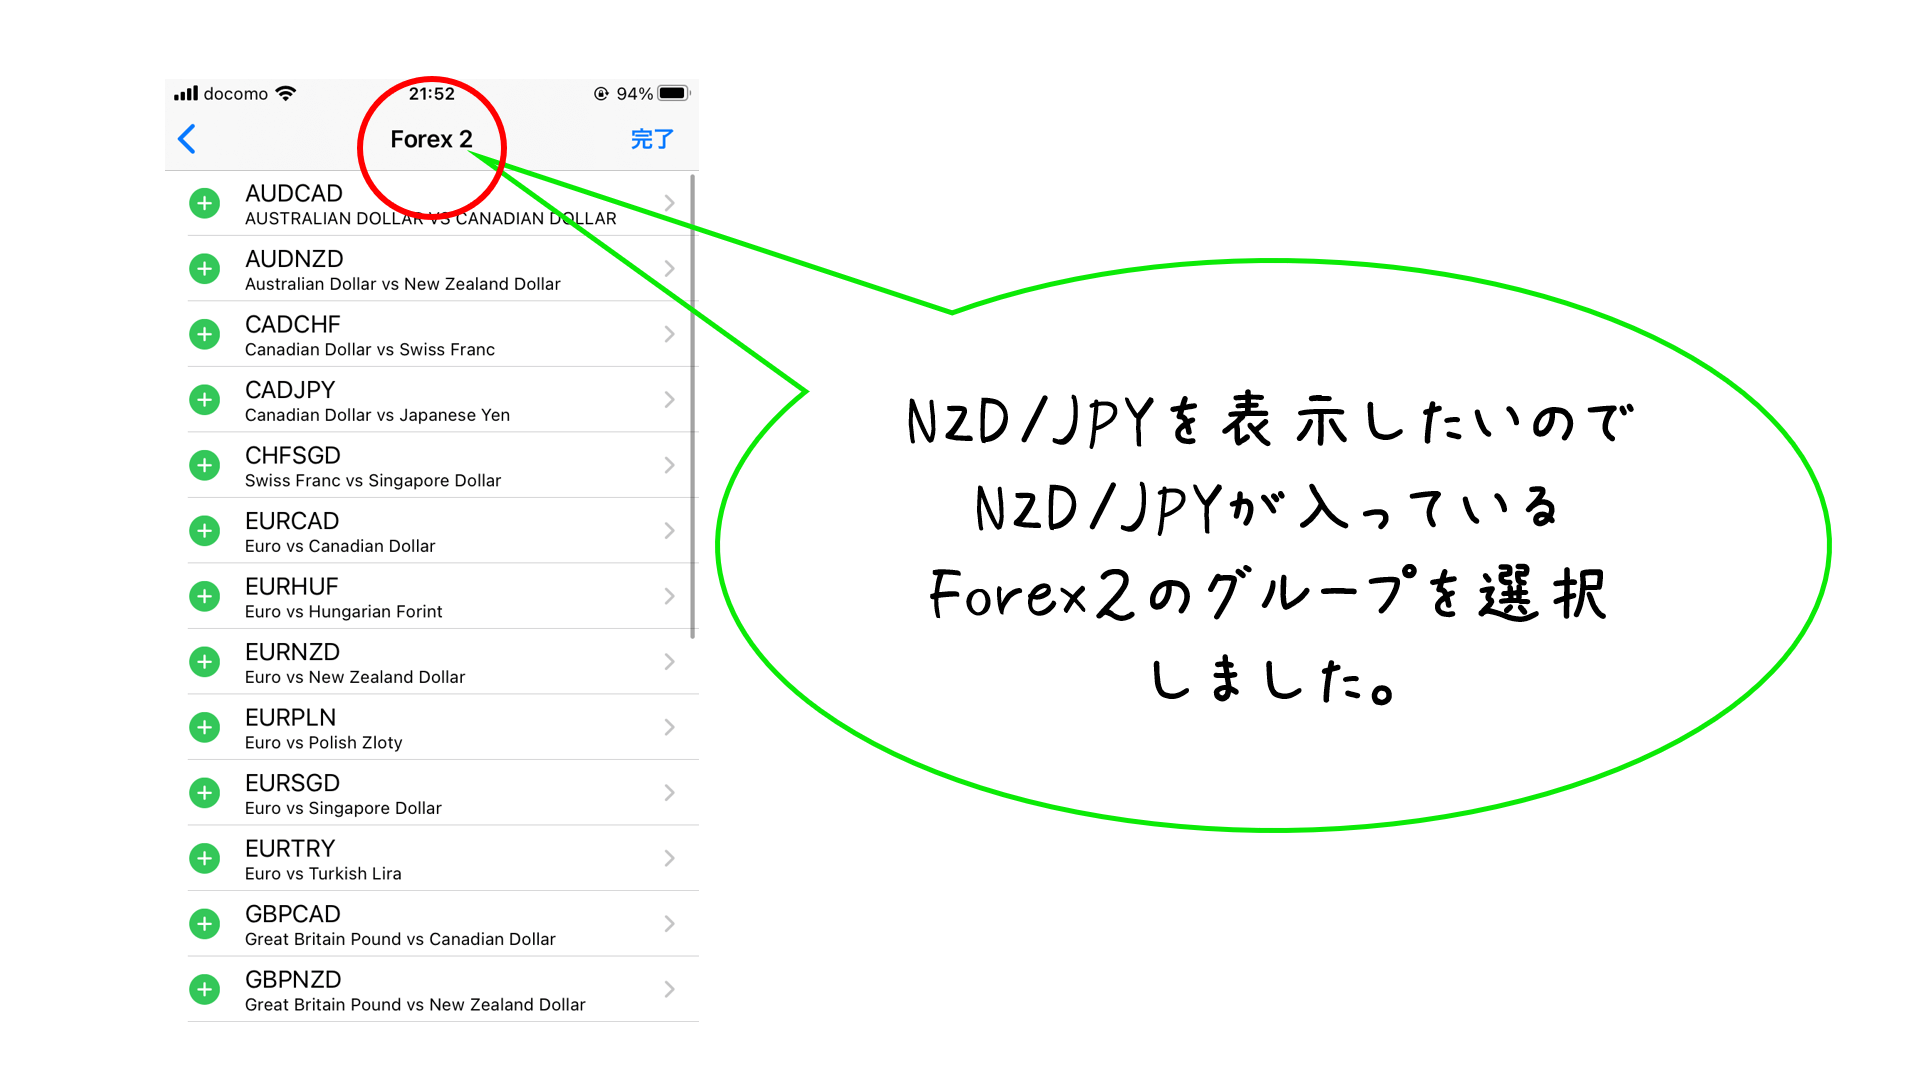Select 'Euro vs Polish Zloty' description
Screen dimensions: 1920x1080
click(323, 743)
